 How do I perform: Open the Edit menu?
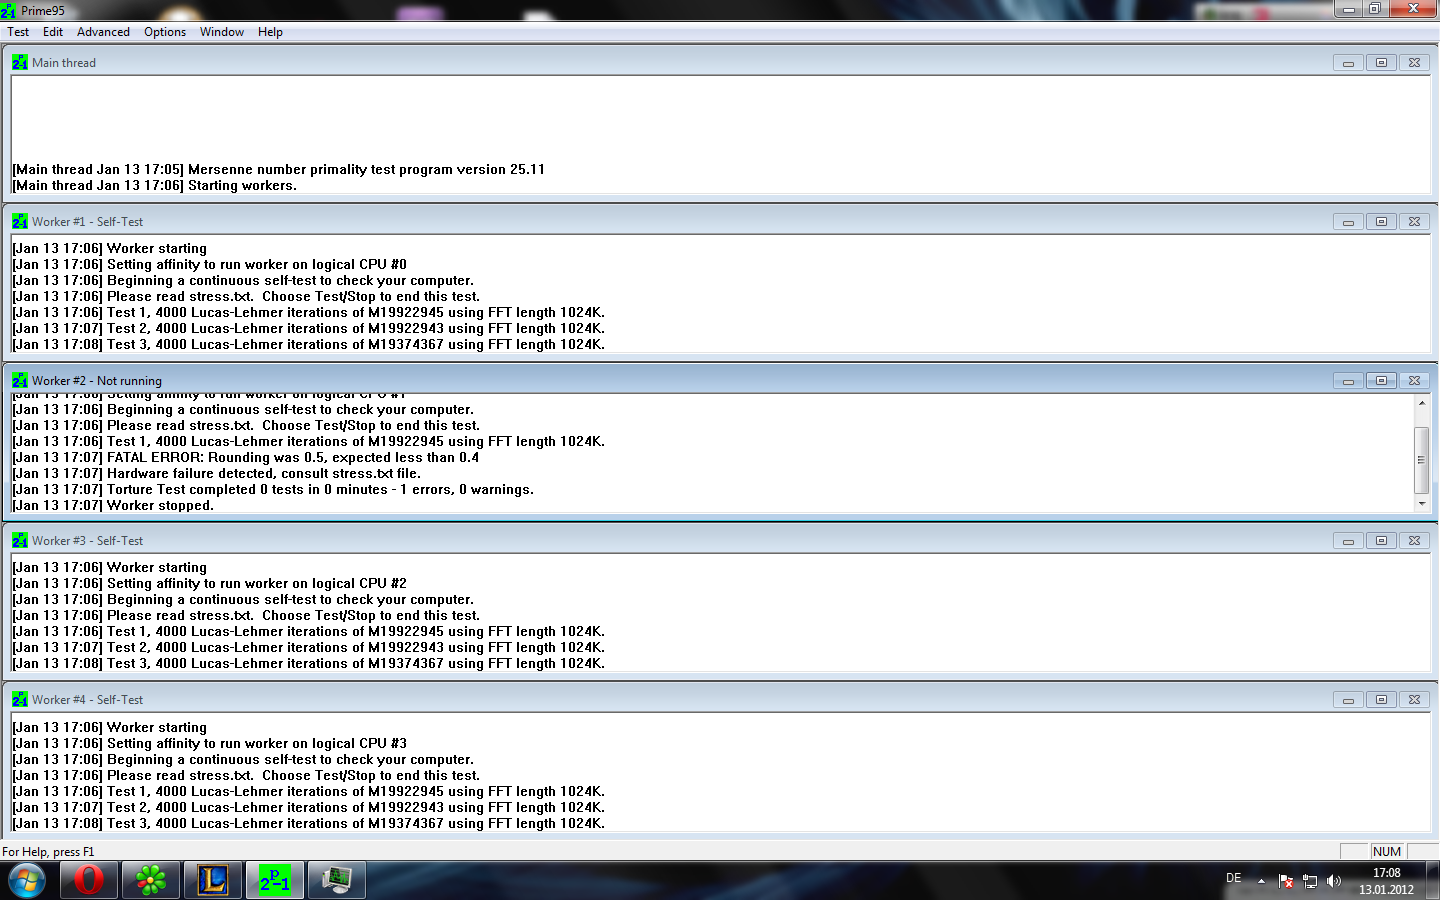coord(53,32)
